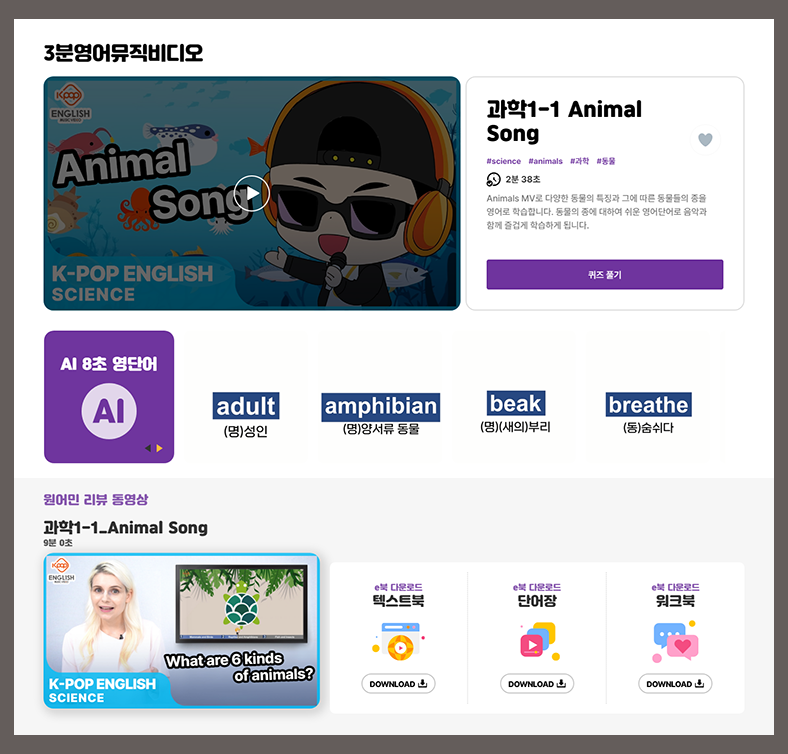This screenshot has width=788, height=754.
Task: Click the 퀴즈 풀기 quiz button
Action: coord(604,274)
